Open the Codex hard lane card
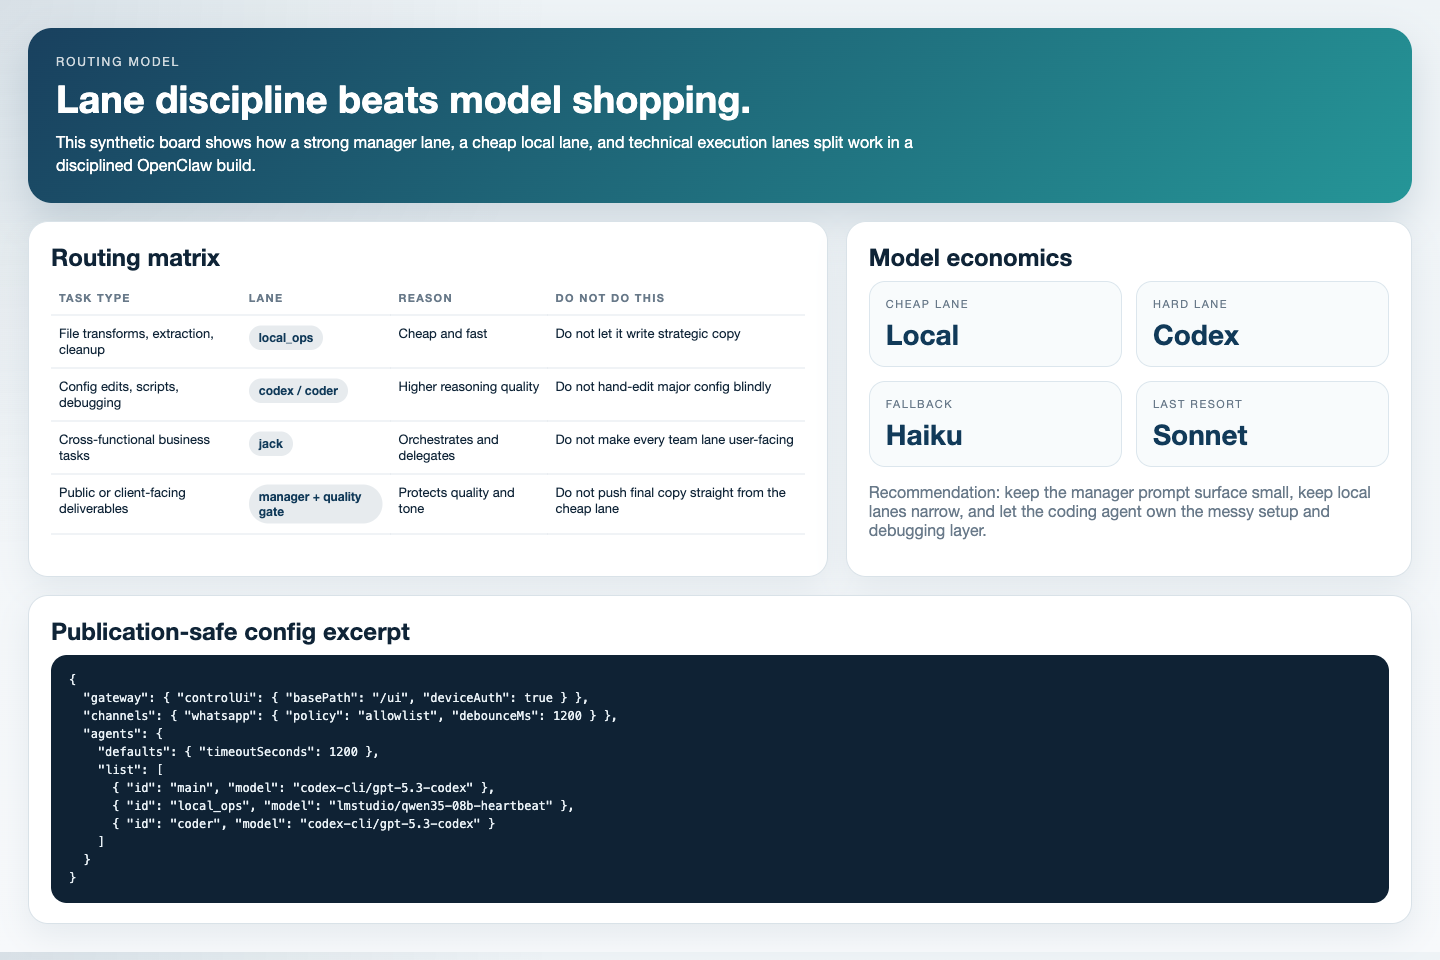Image resolution: width=1440 pixels, height=960 pixels. click(x=1262, y=324)
